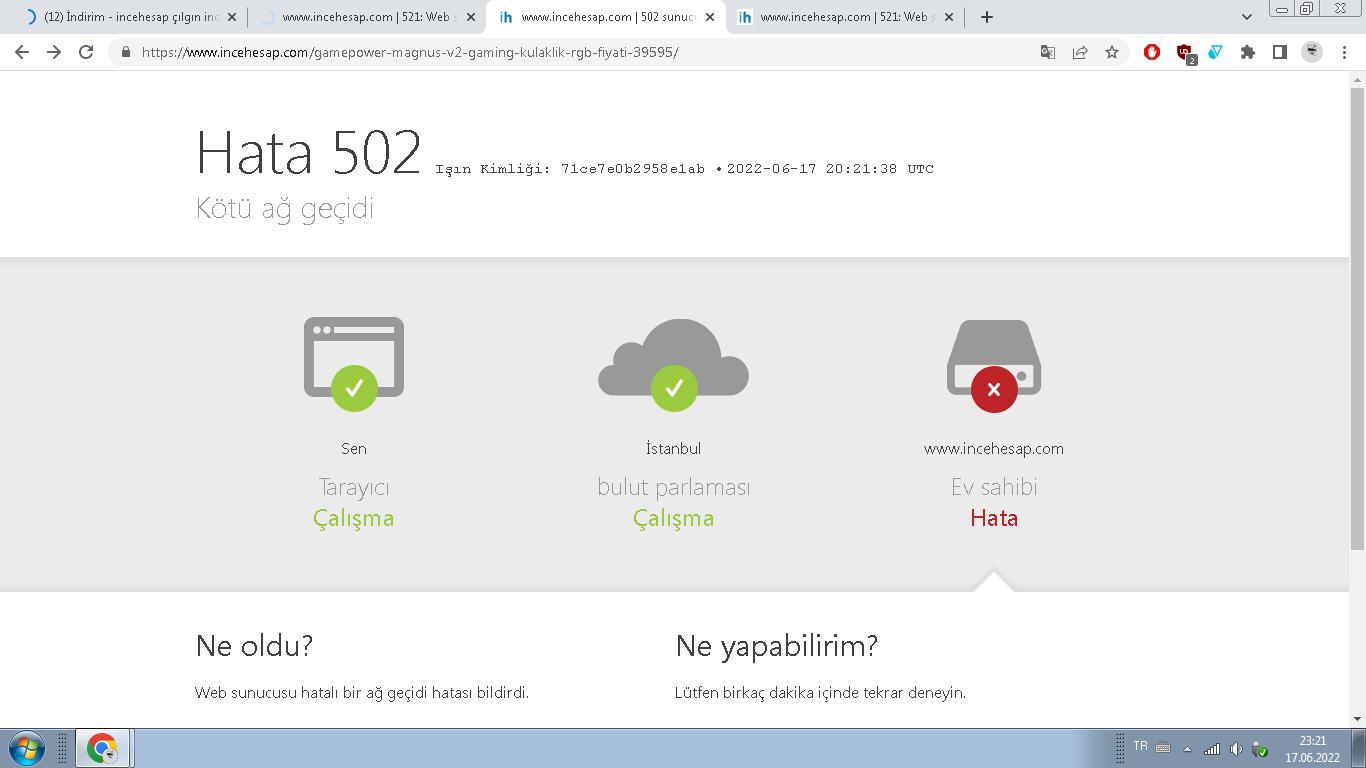This screenshot has width=1366, height=768.
Task: Open the Chrome profile avatar
Action: click(x=1312, y=52)
